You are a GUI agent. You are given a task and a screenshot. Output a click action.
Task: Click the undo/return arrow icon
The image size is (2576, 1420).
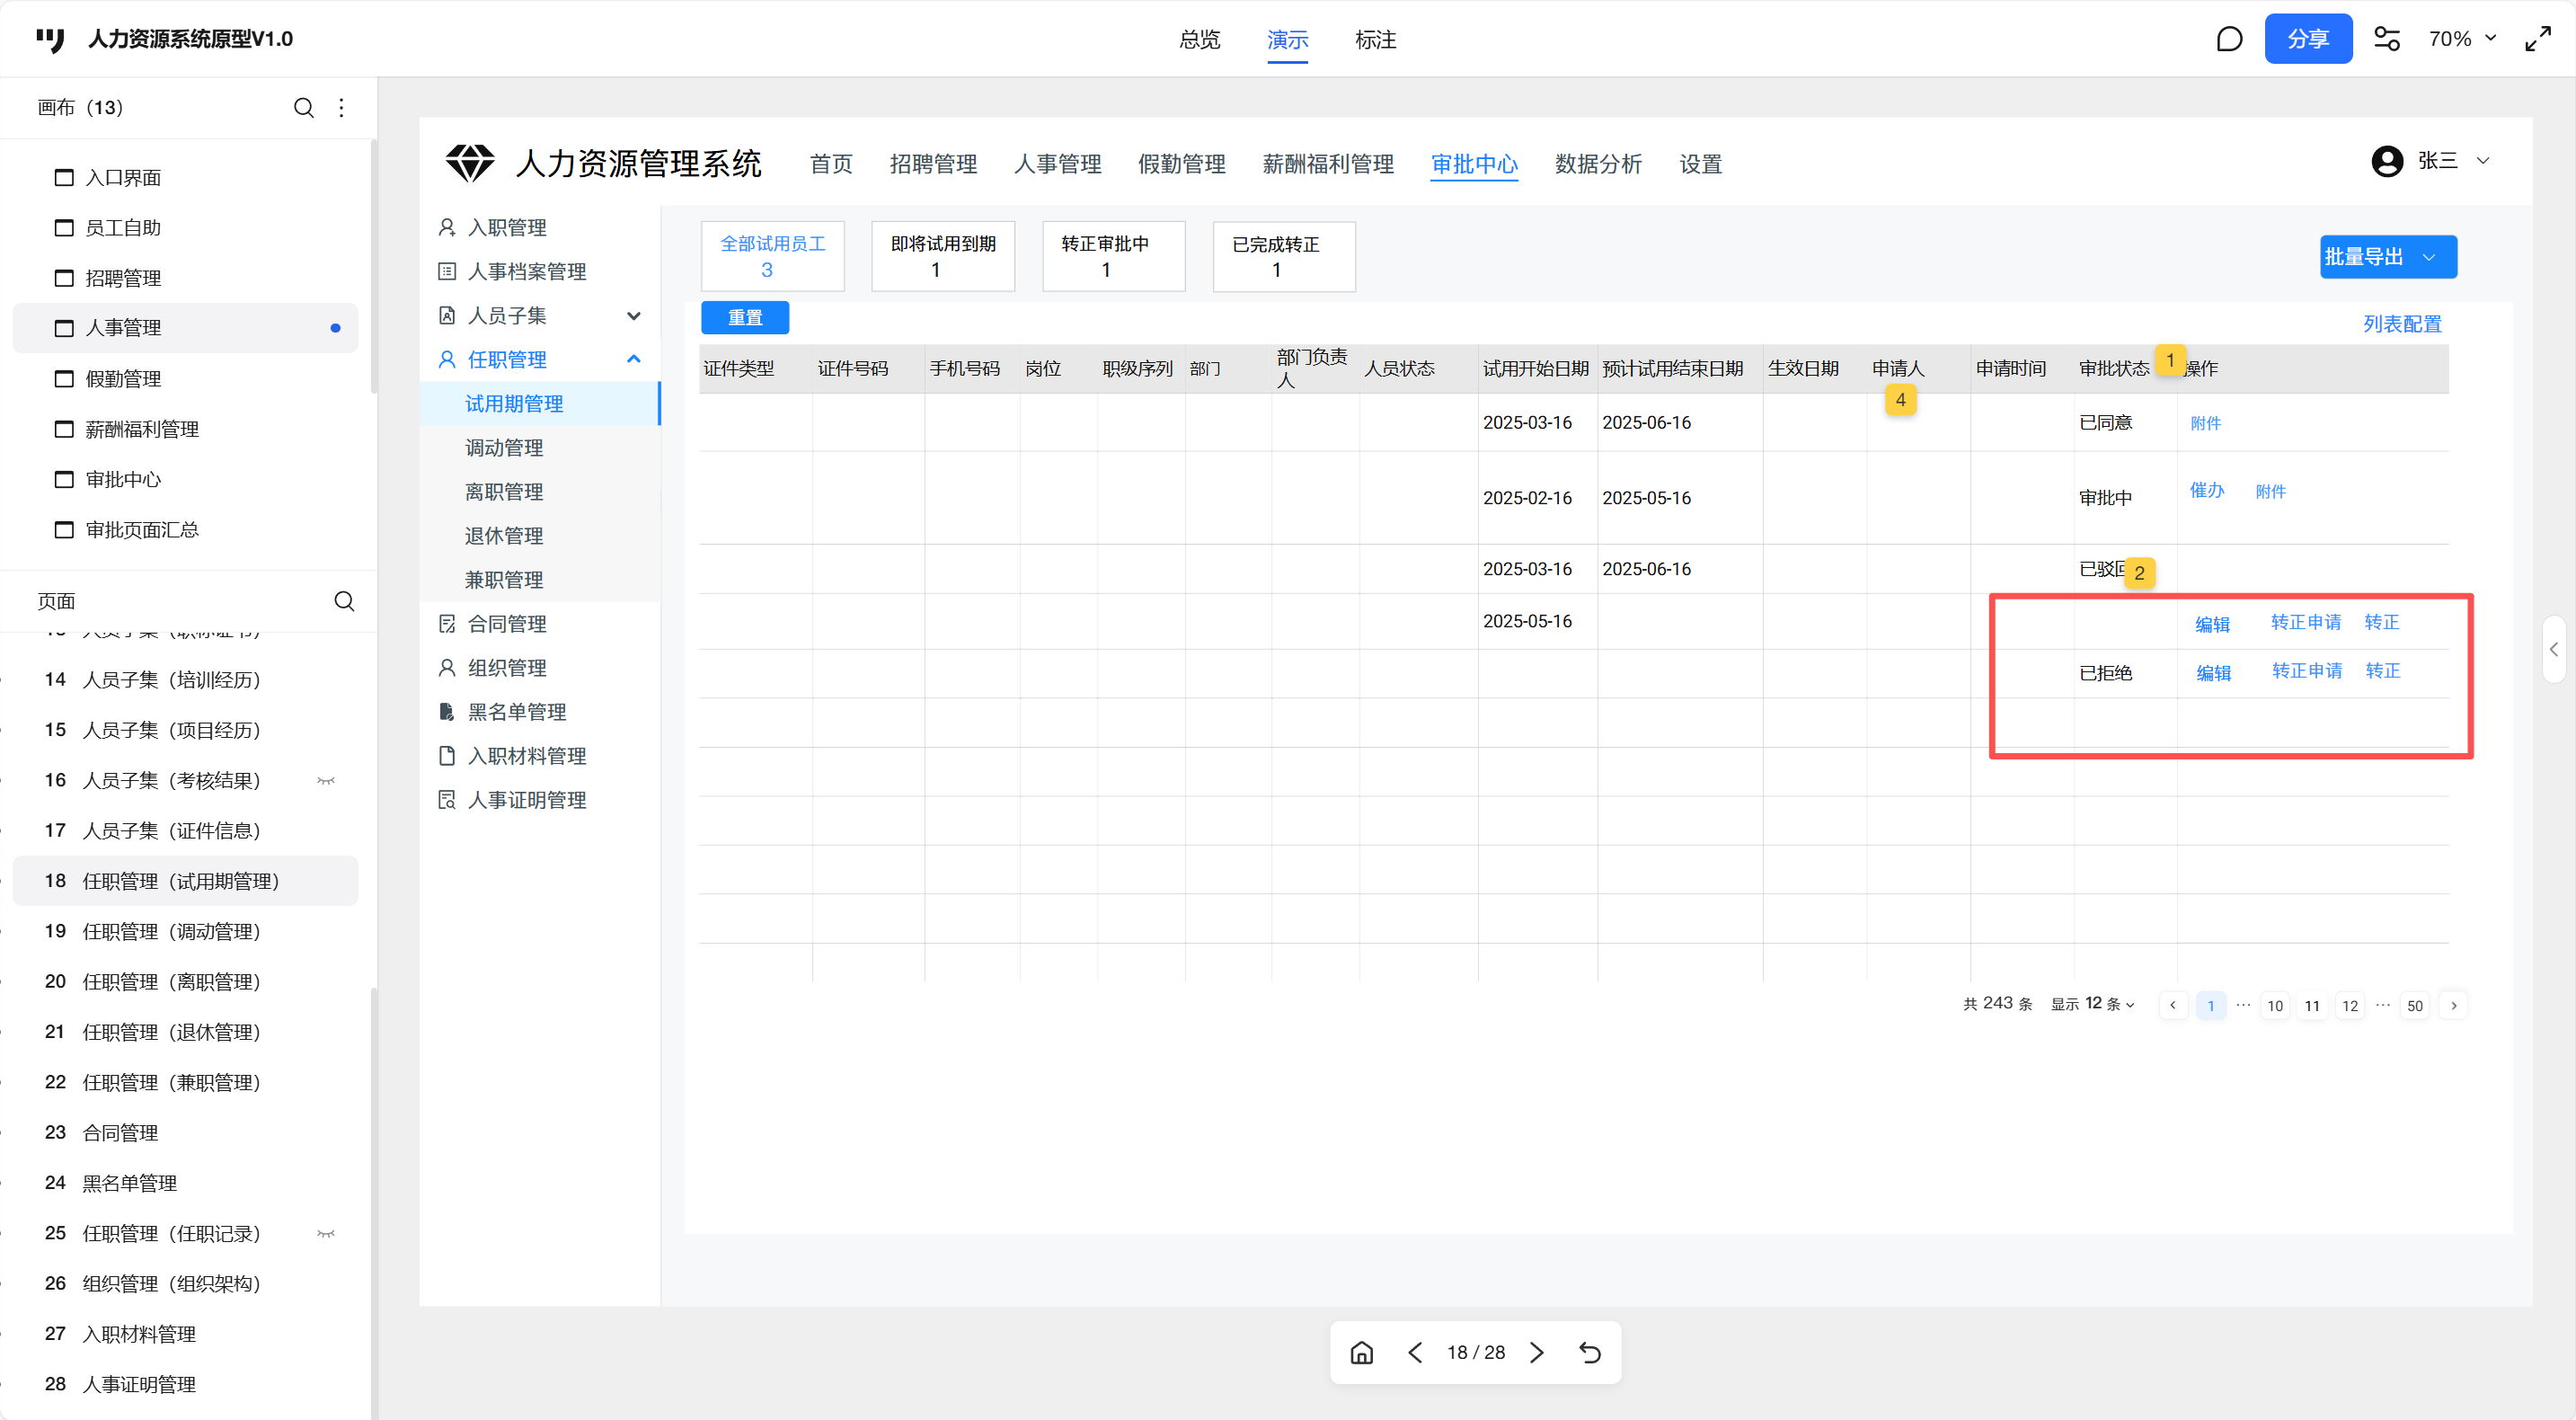(1590, 1353)
